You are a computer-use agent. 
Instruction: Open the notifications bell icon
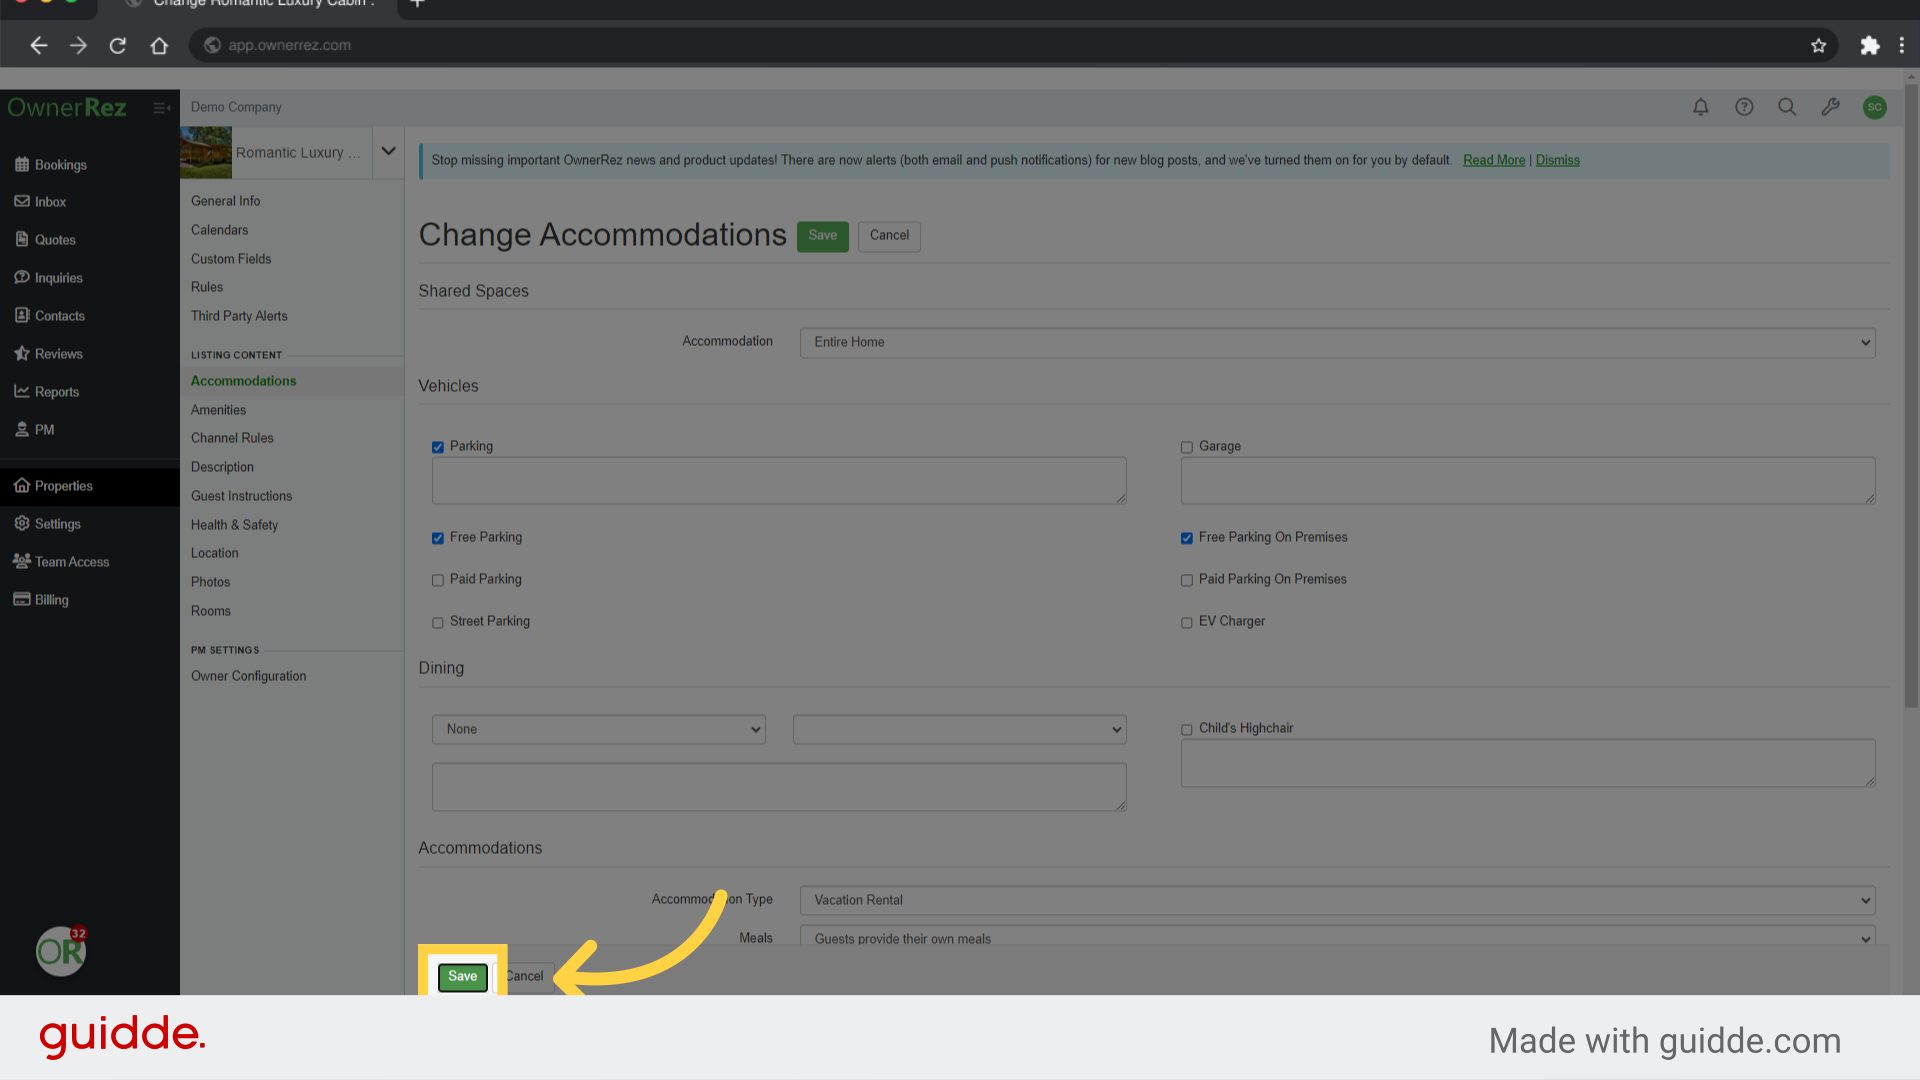tap(1700, 107)
